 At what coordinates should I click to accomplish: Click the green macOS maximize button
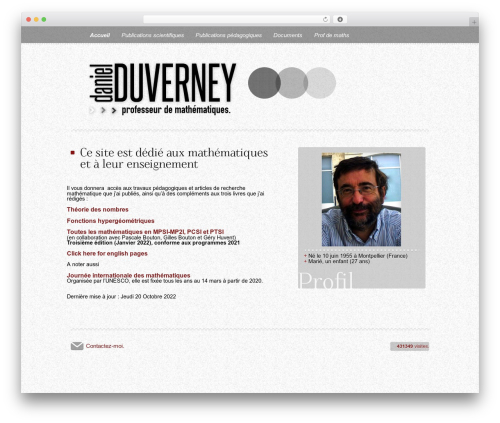coord(44,20)
